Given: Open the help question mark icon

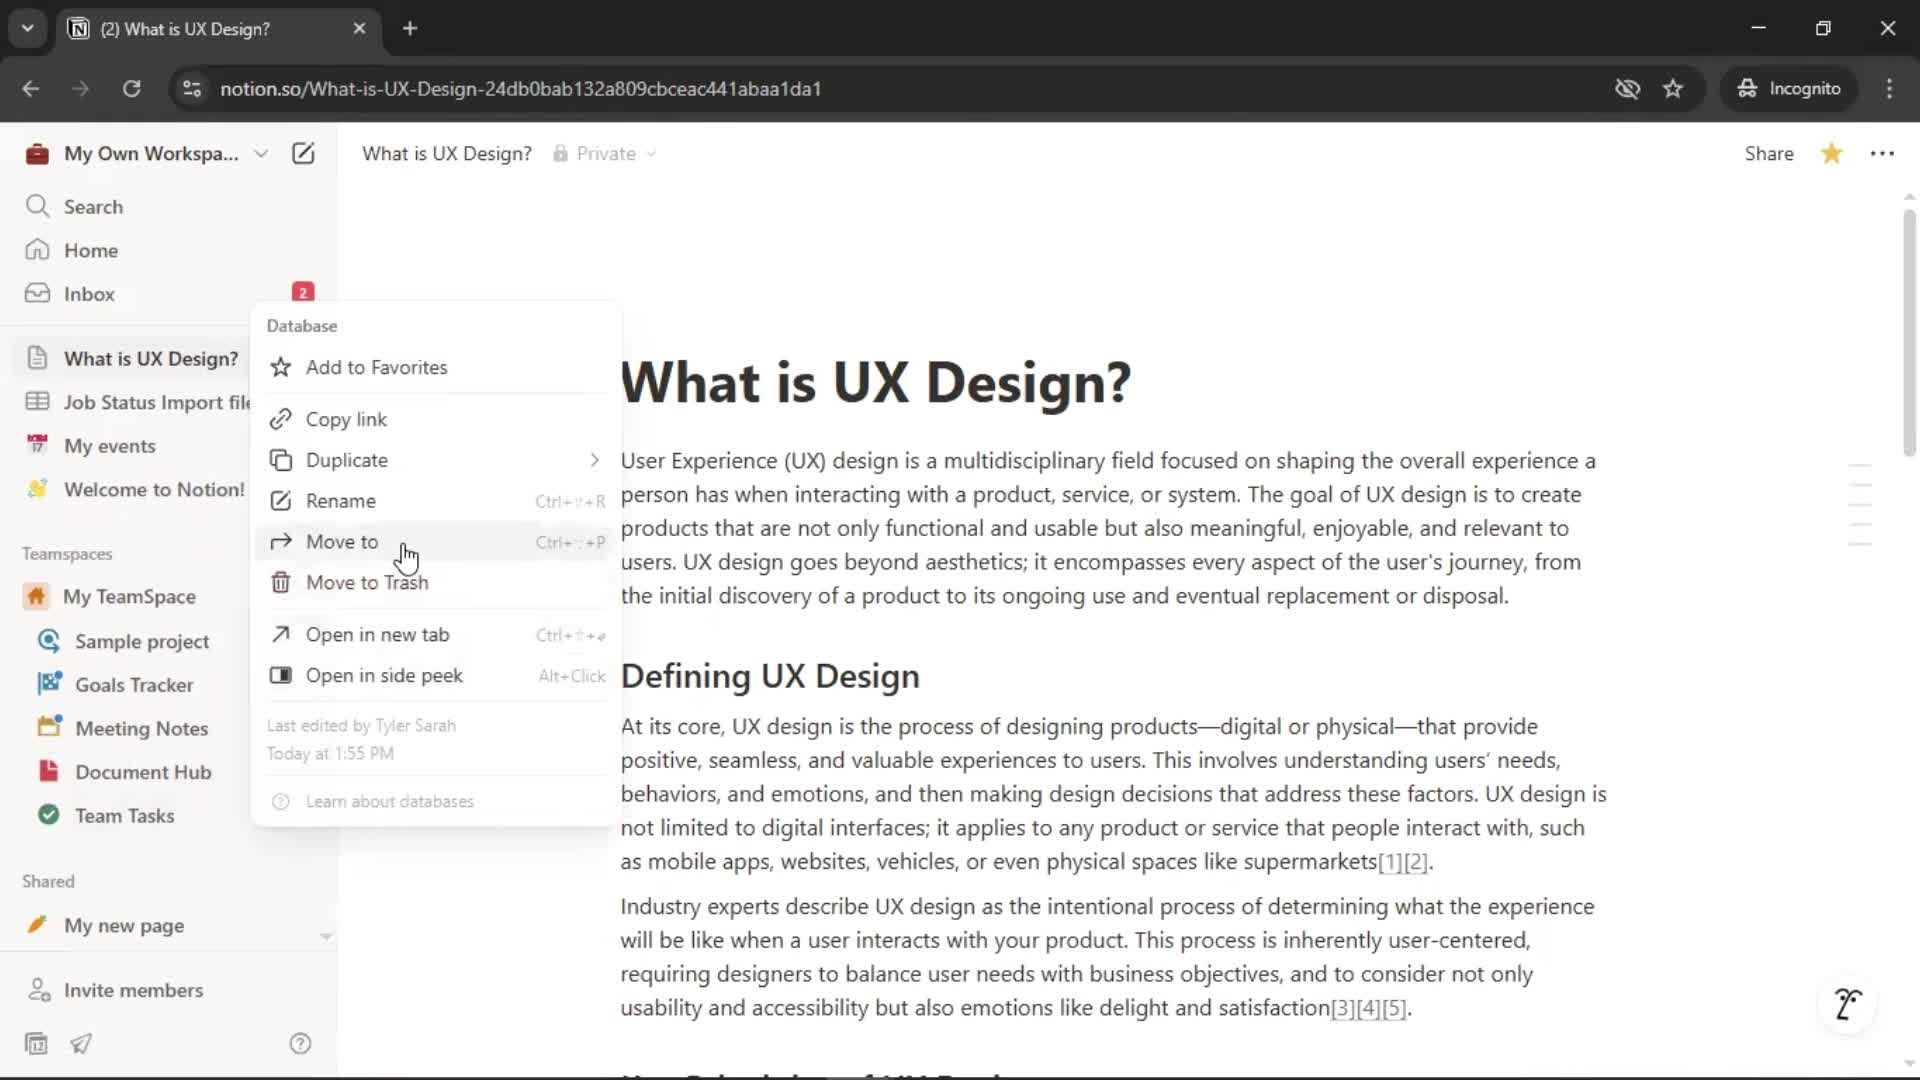Looking at the screenshot, I should coord(300,1043).
